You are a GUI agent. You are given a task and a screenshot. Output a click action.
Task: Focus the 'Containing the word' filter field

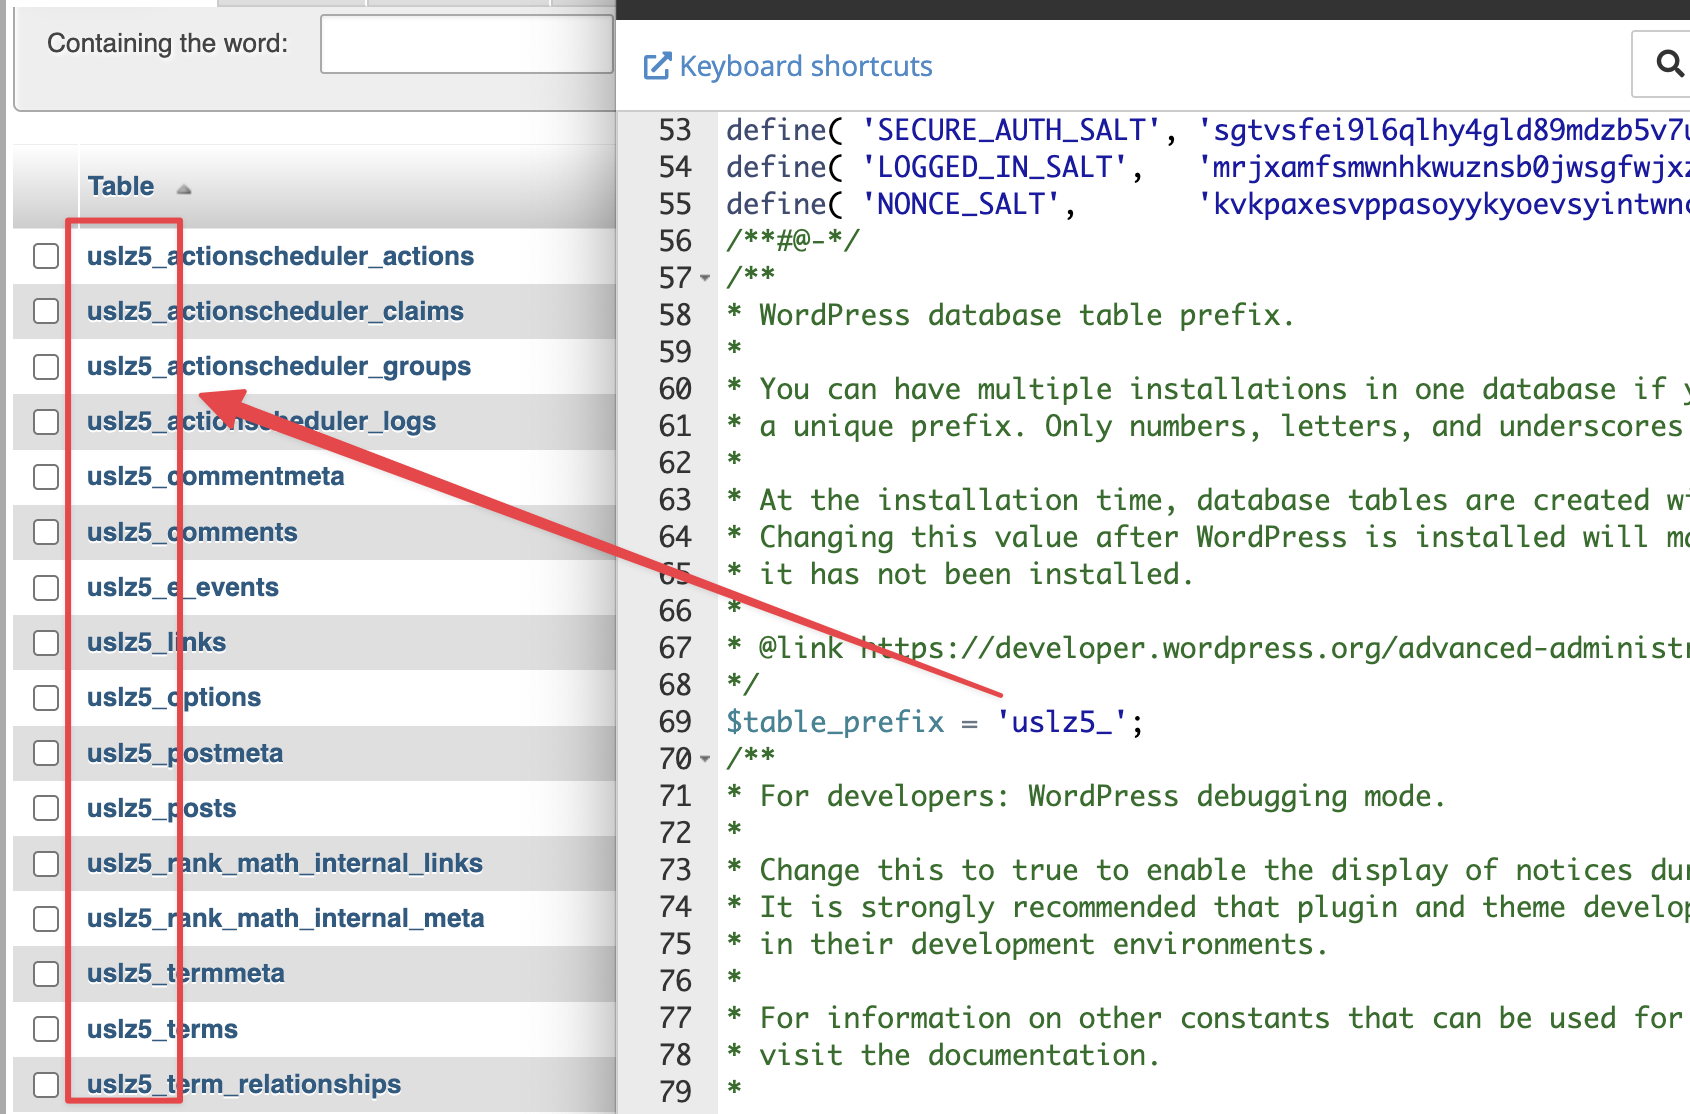tap(467, 44)
